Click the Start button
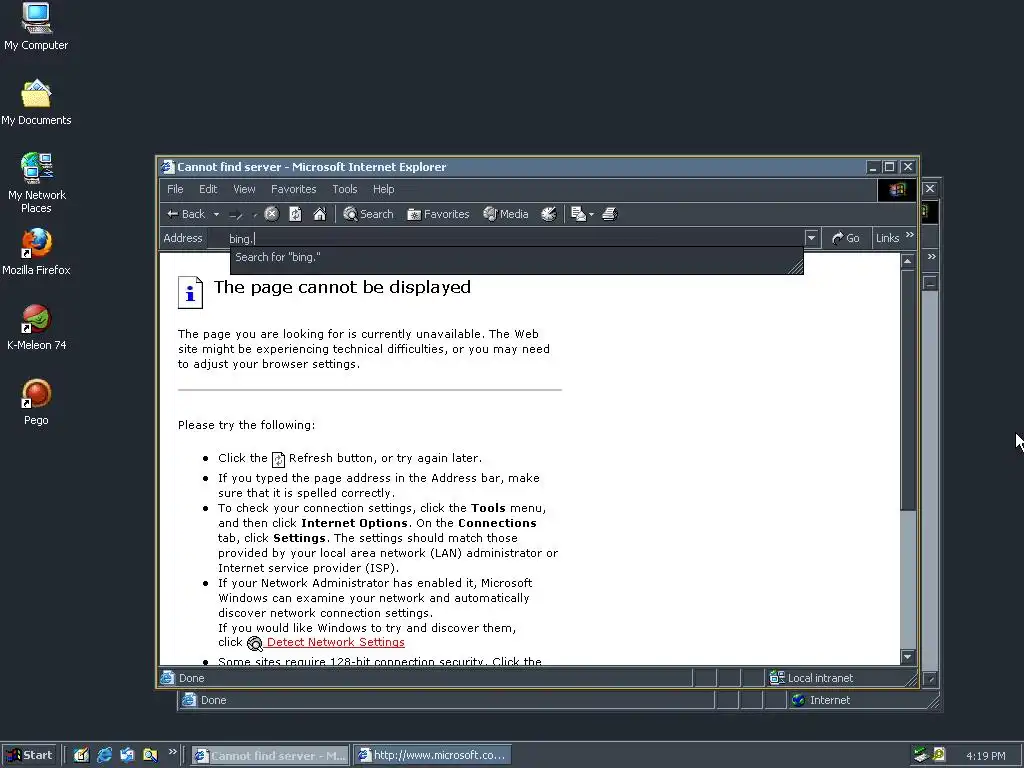This screenshot has height=768, width=1024. click(29, 755)
